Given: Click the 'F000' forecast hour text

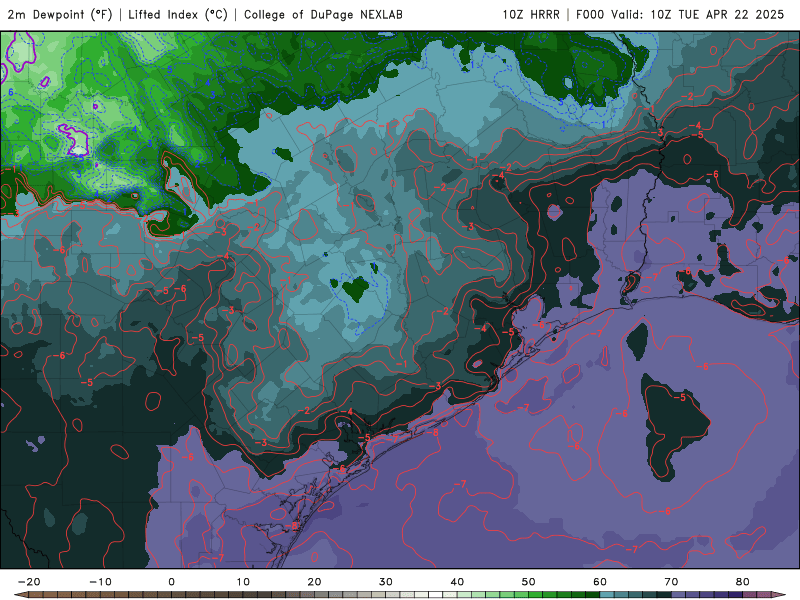Looking at the screenshot, I should (590, 15).
